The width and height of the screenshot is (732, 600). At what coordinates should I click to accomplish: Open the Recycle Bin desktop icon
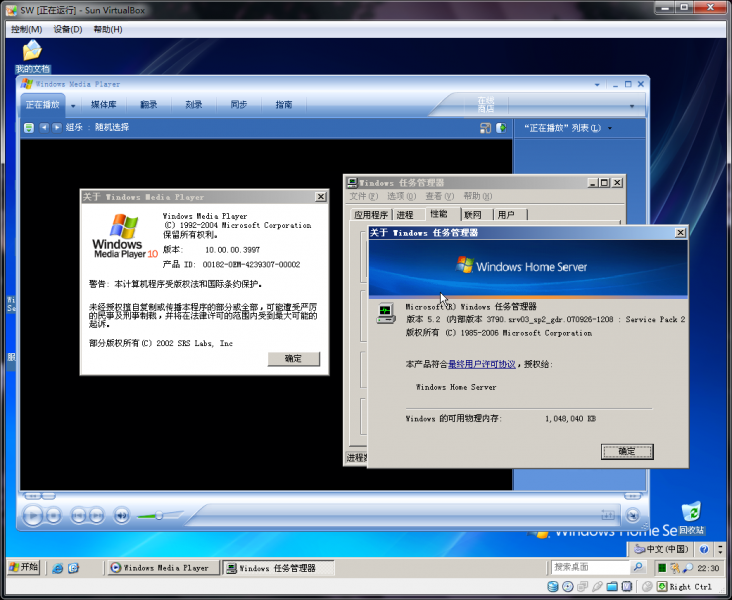(692, 518)
